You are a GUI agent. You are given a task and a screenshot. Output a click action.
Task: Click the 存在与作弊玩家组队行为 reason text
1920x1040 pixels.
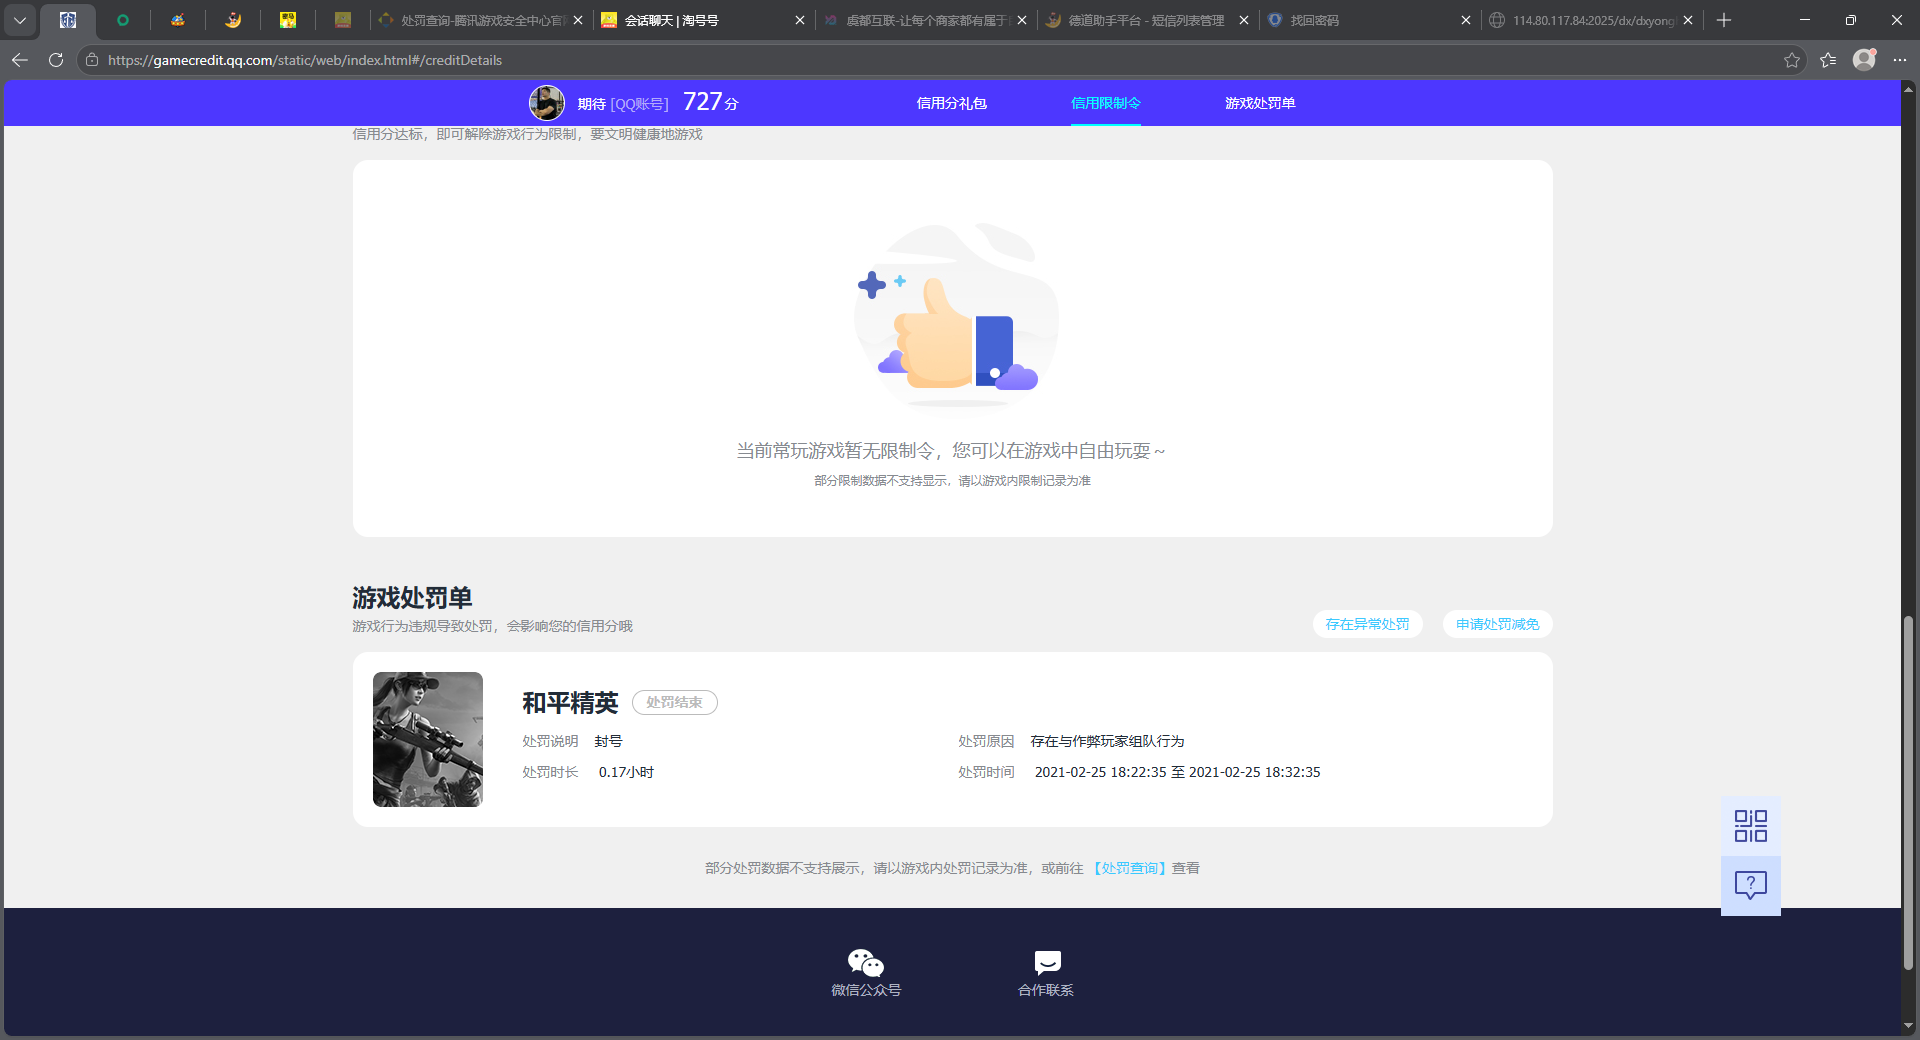coord(1107,741)
